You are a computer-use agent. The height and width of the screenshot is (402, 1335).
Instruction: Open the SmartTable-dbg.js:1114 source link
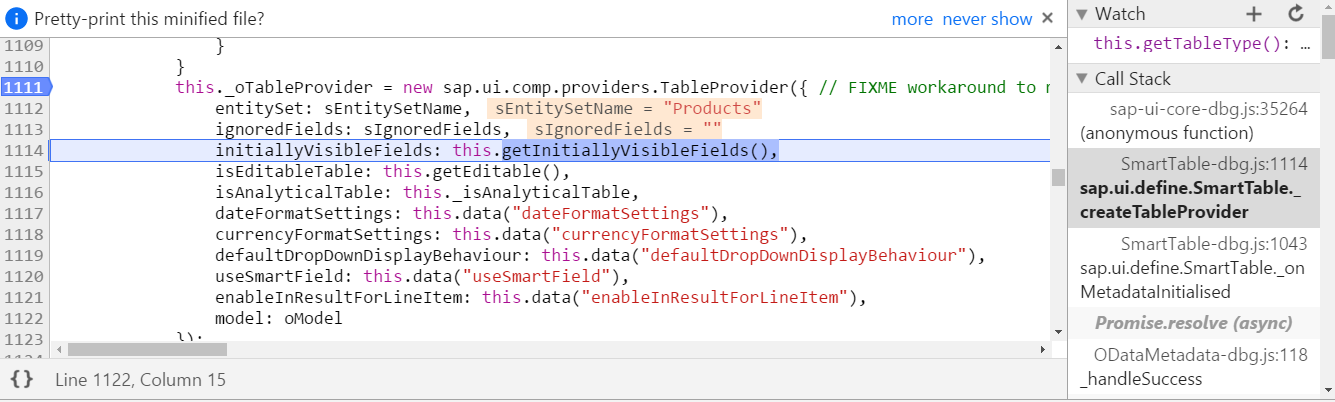click(x=1214, y=163)
